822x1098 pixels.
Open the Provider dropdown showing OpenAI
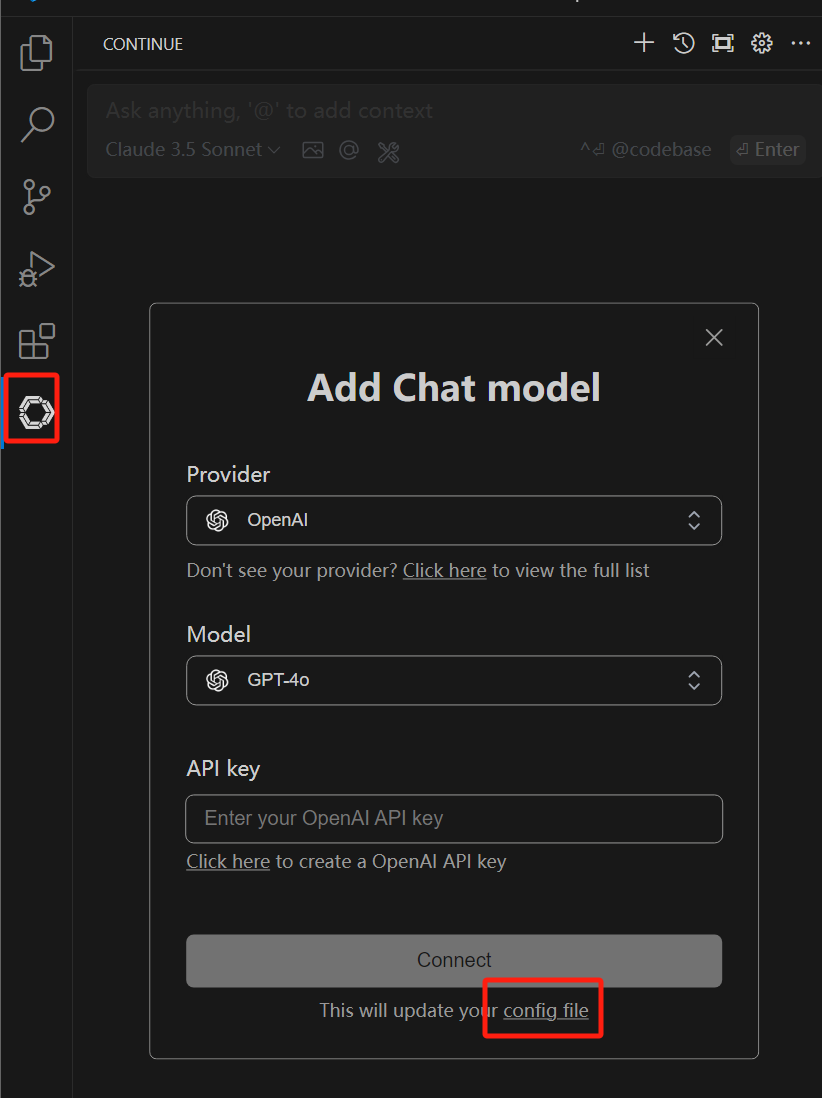coord(453,520)
